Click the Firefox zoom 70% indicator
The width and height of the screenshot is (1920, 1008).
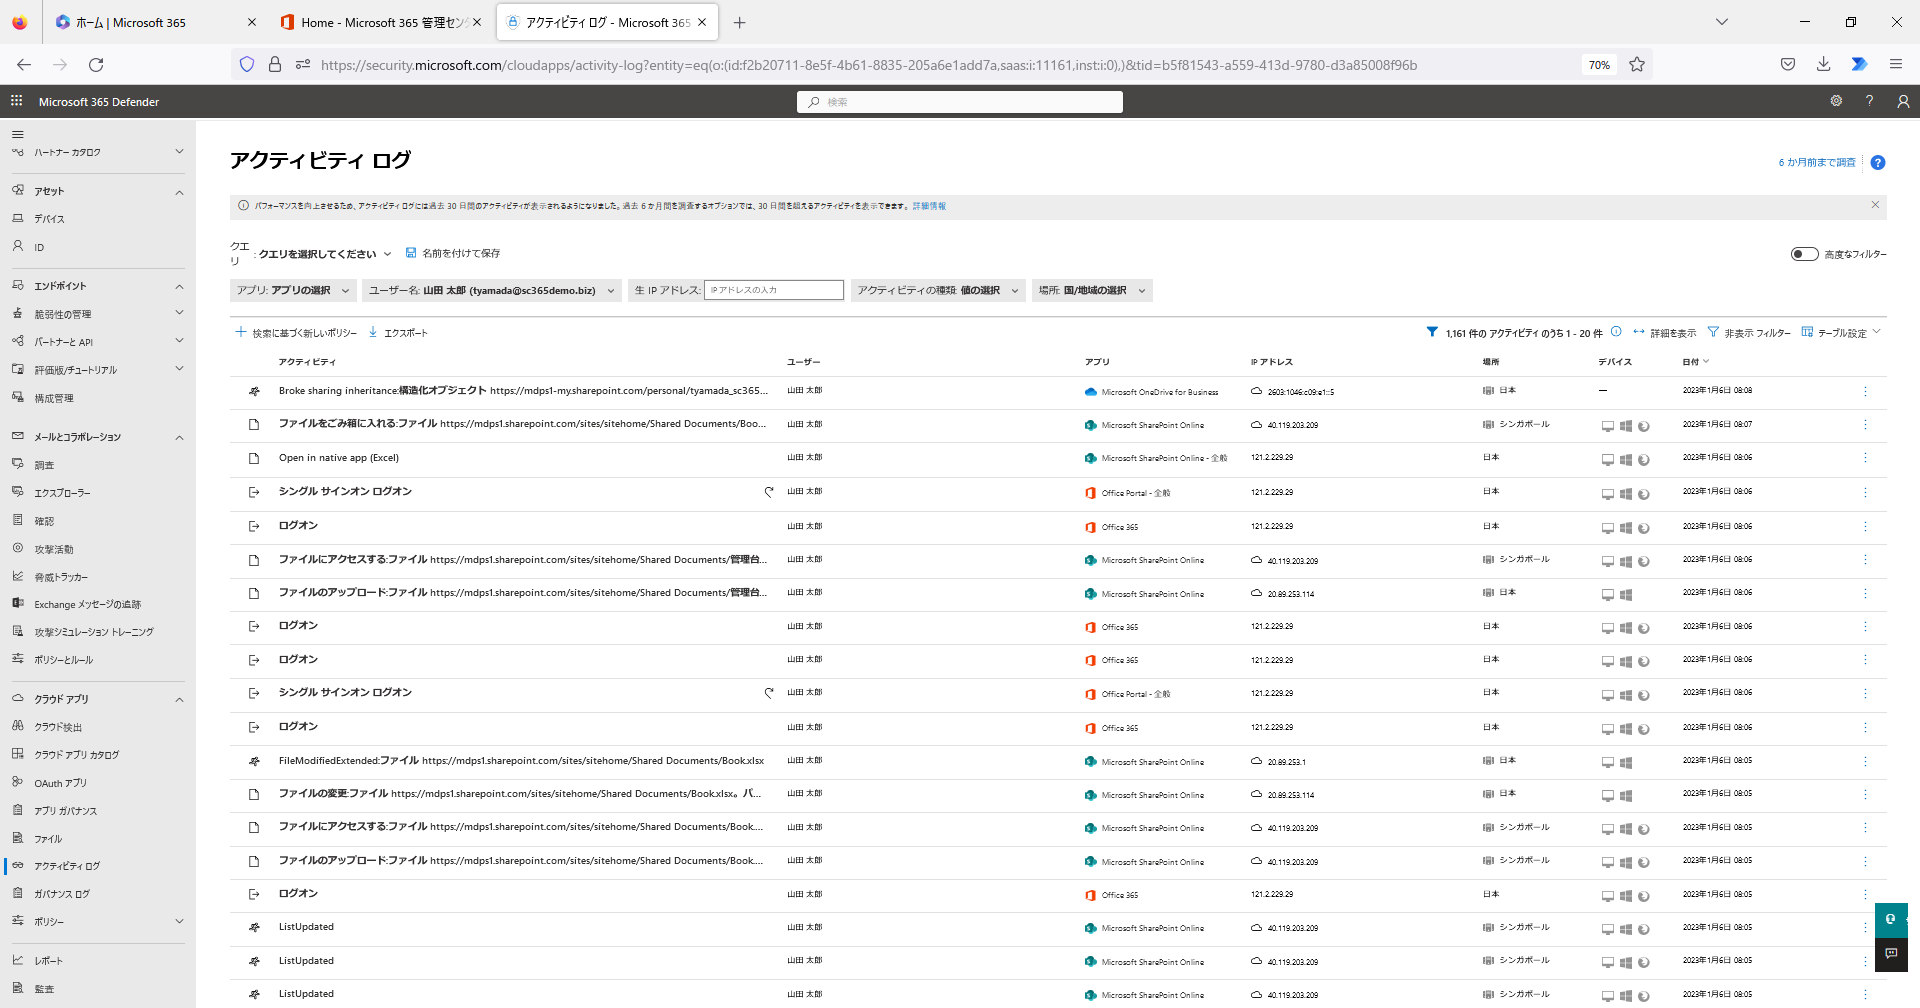pyautogui.click(x=1599, y=65)
